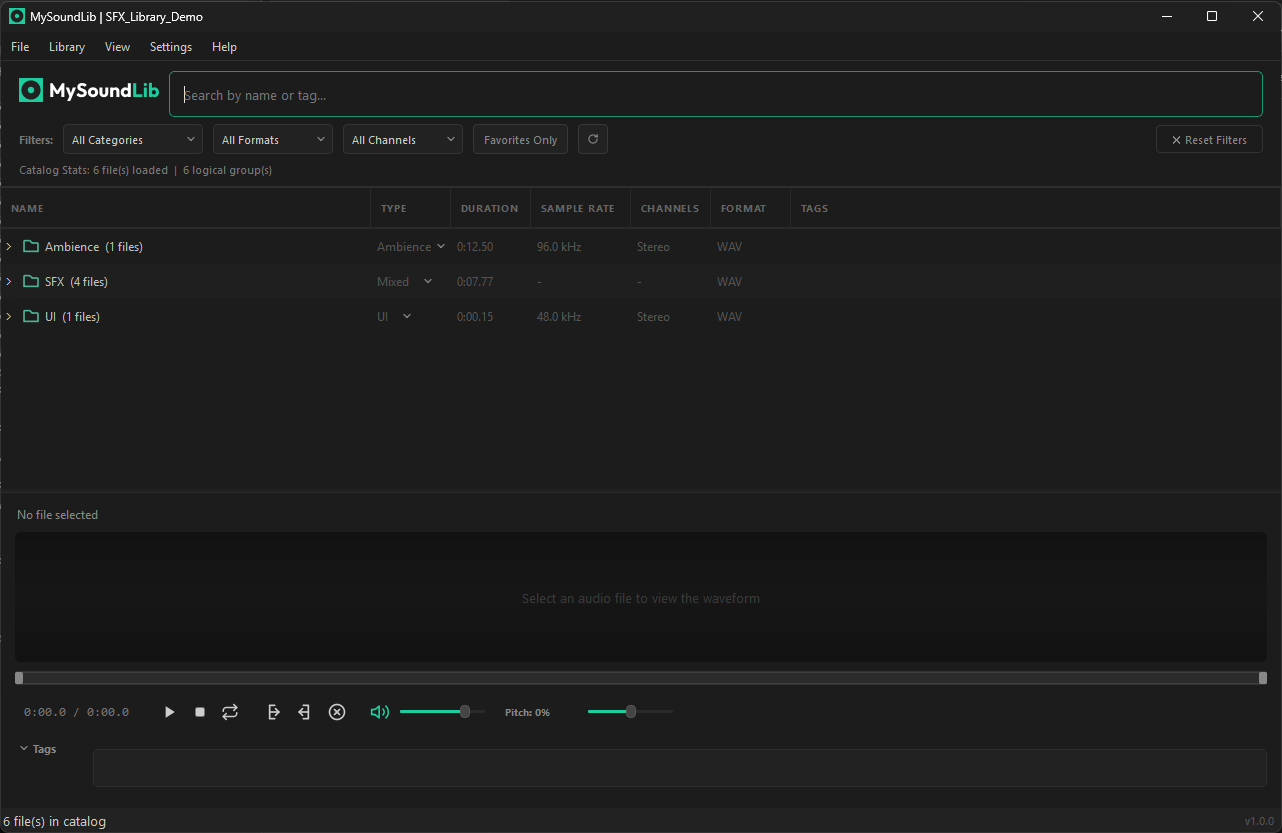Open the Library menu
The height and width of the screenshot is (833, 1282).
[67, 47]
